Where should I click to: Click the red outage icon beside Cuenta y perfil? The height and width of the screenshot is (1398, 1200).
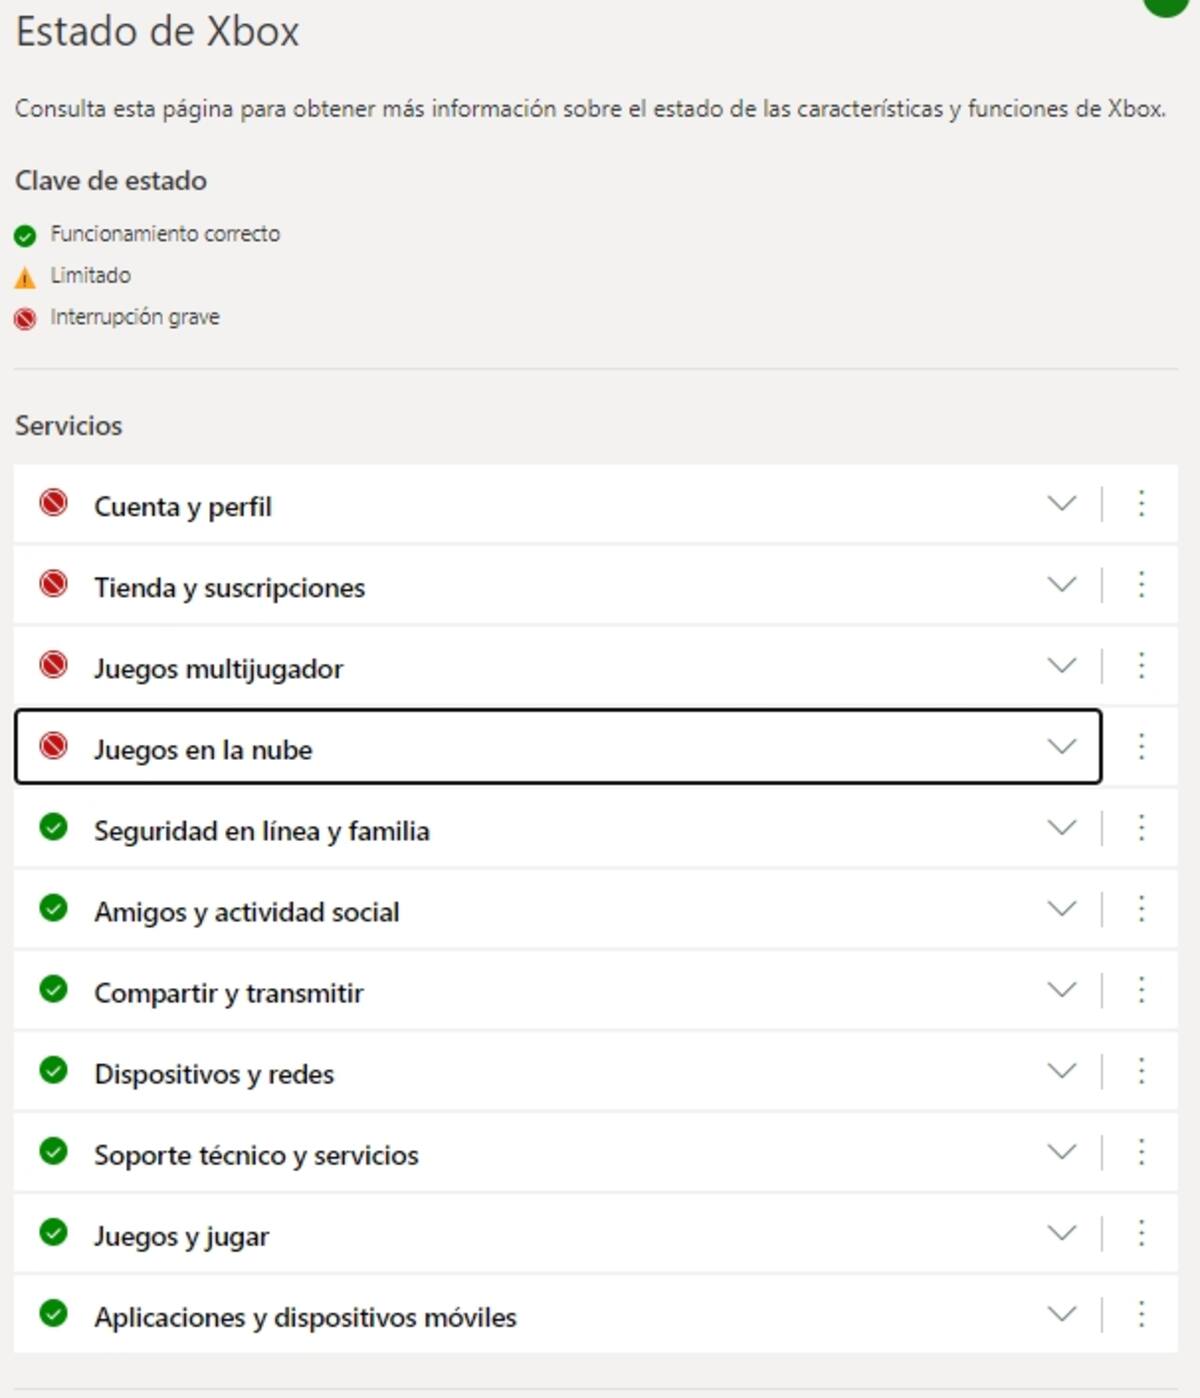tap(53, 502)
